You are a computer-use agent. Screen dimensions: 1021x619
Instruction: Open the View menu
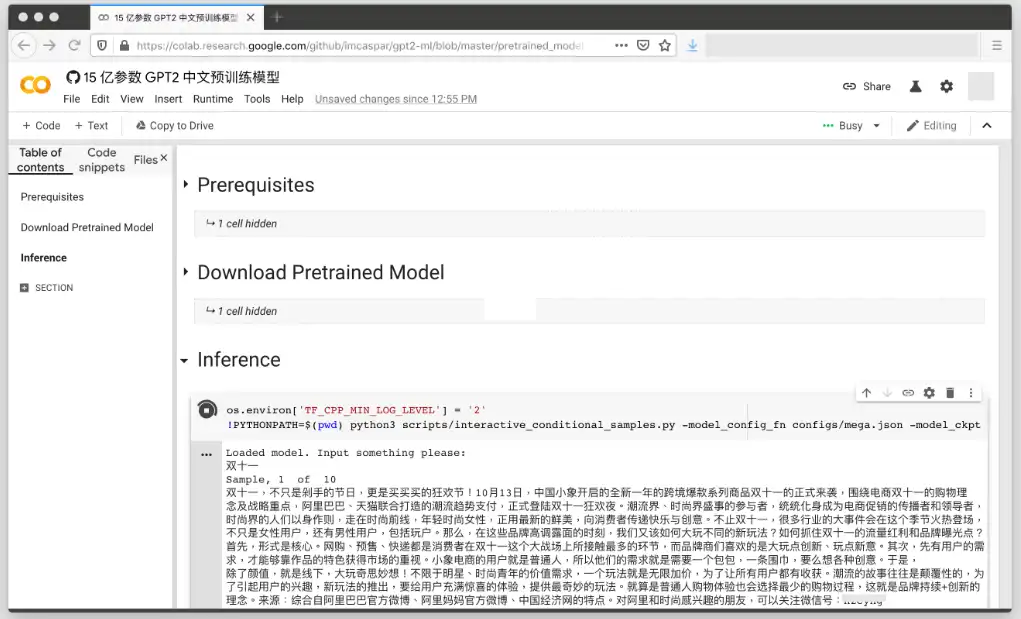click(x=132, y=99)
